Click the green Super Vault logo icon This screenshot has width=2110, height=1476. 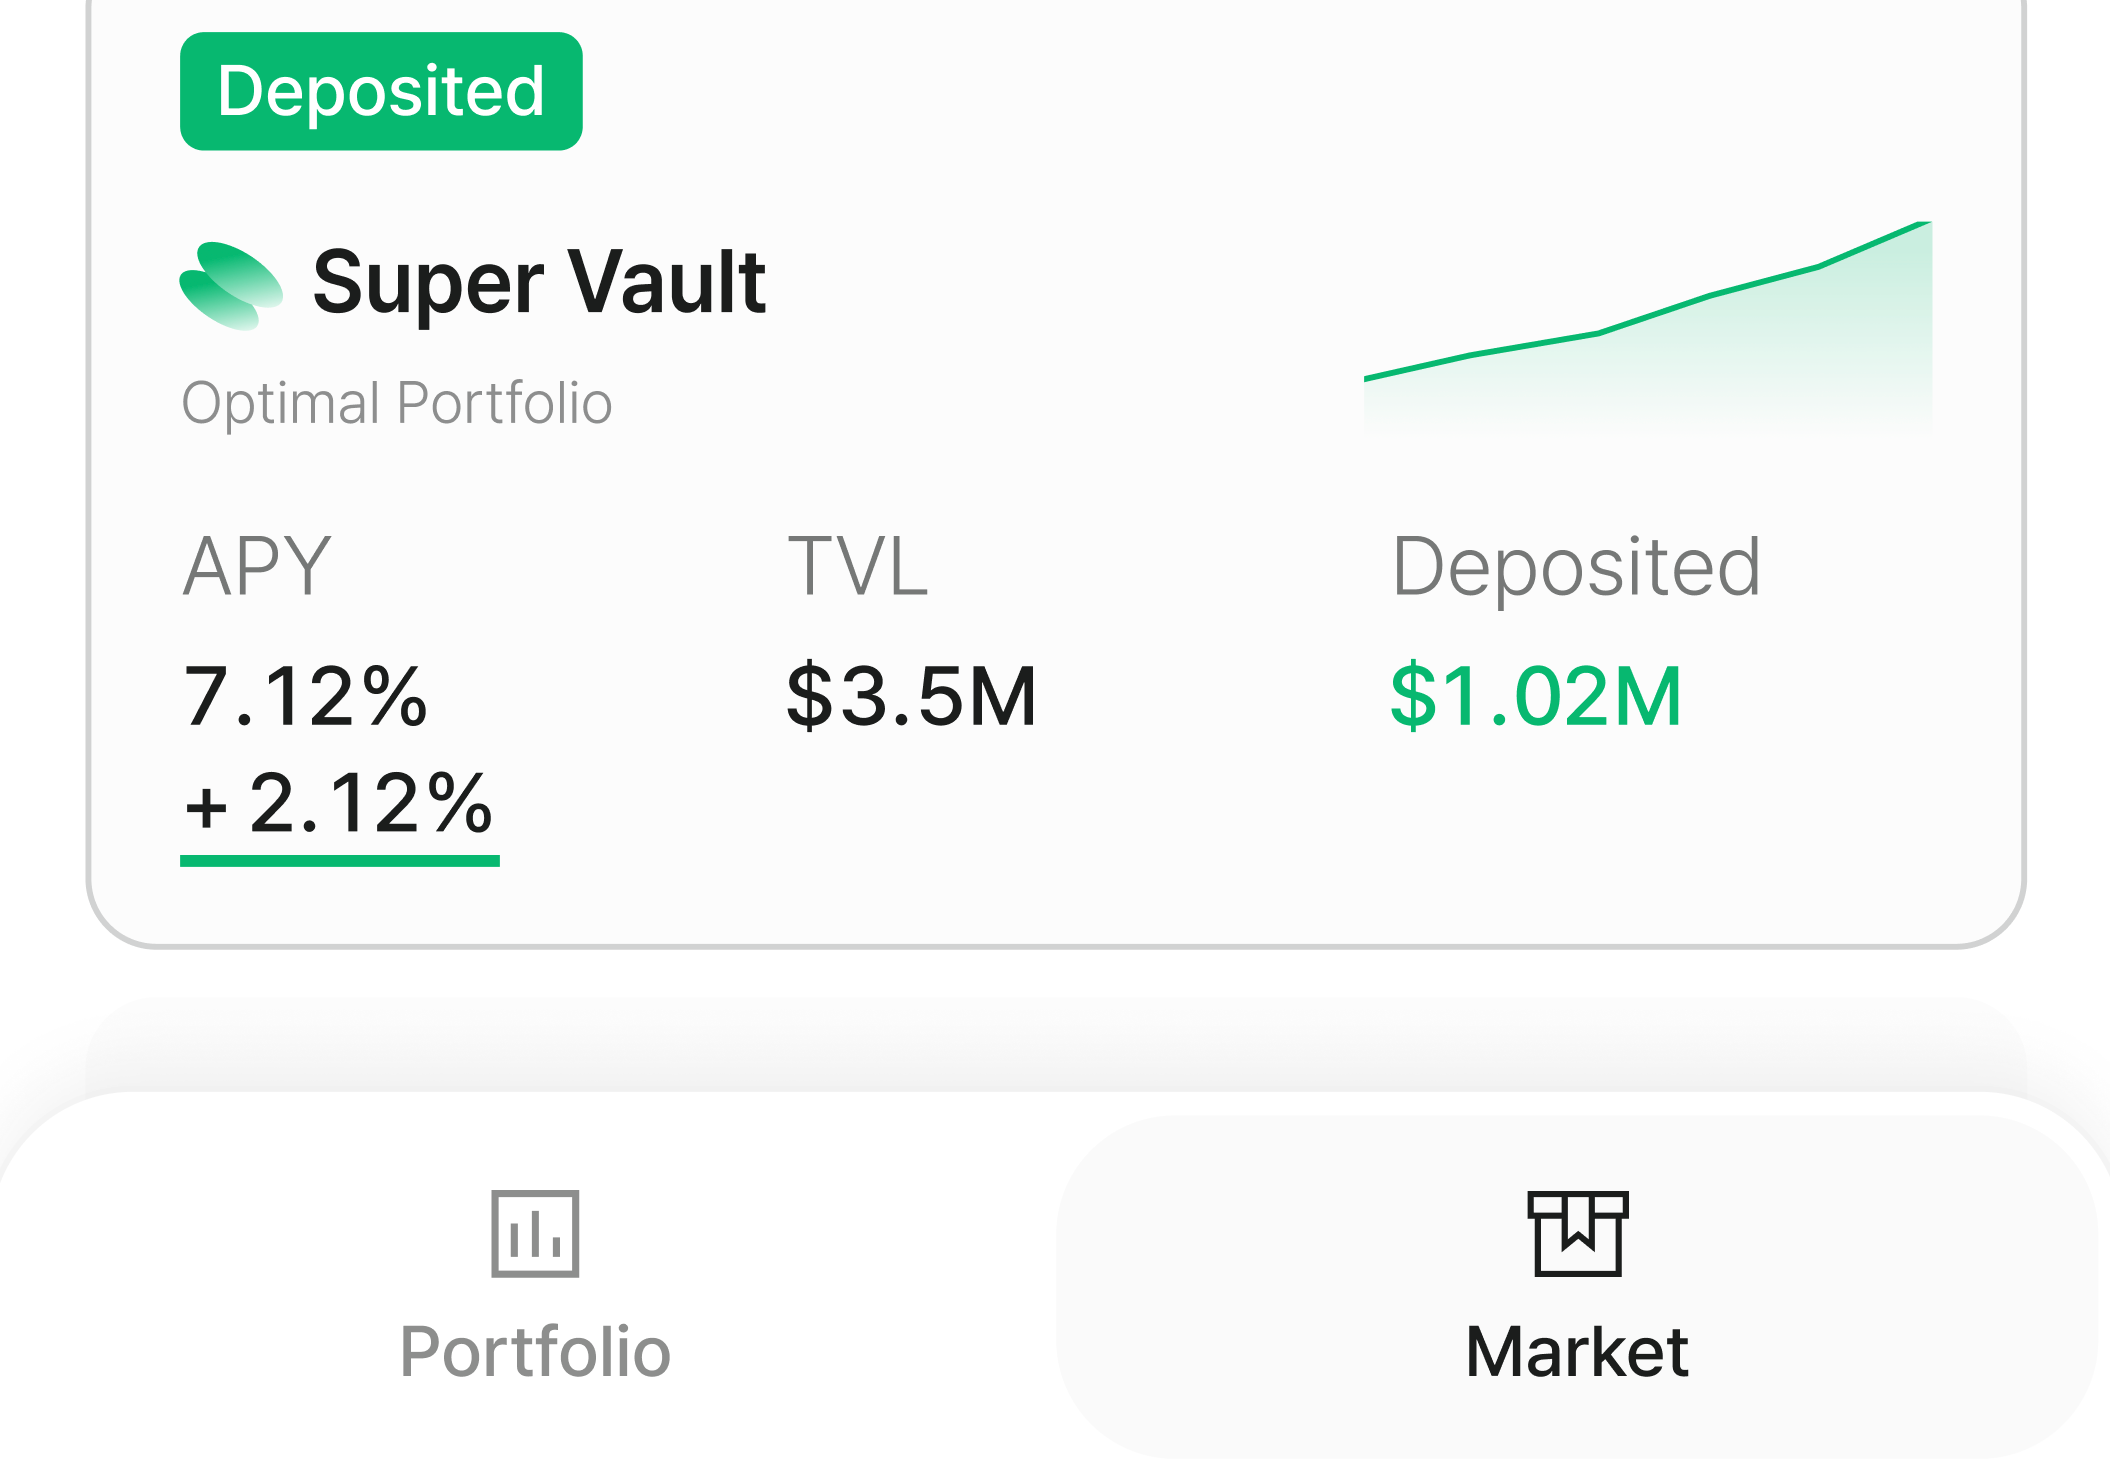pyautogui.click(x=231, y=286)
